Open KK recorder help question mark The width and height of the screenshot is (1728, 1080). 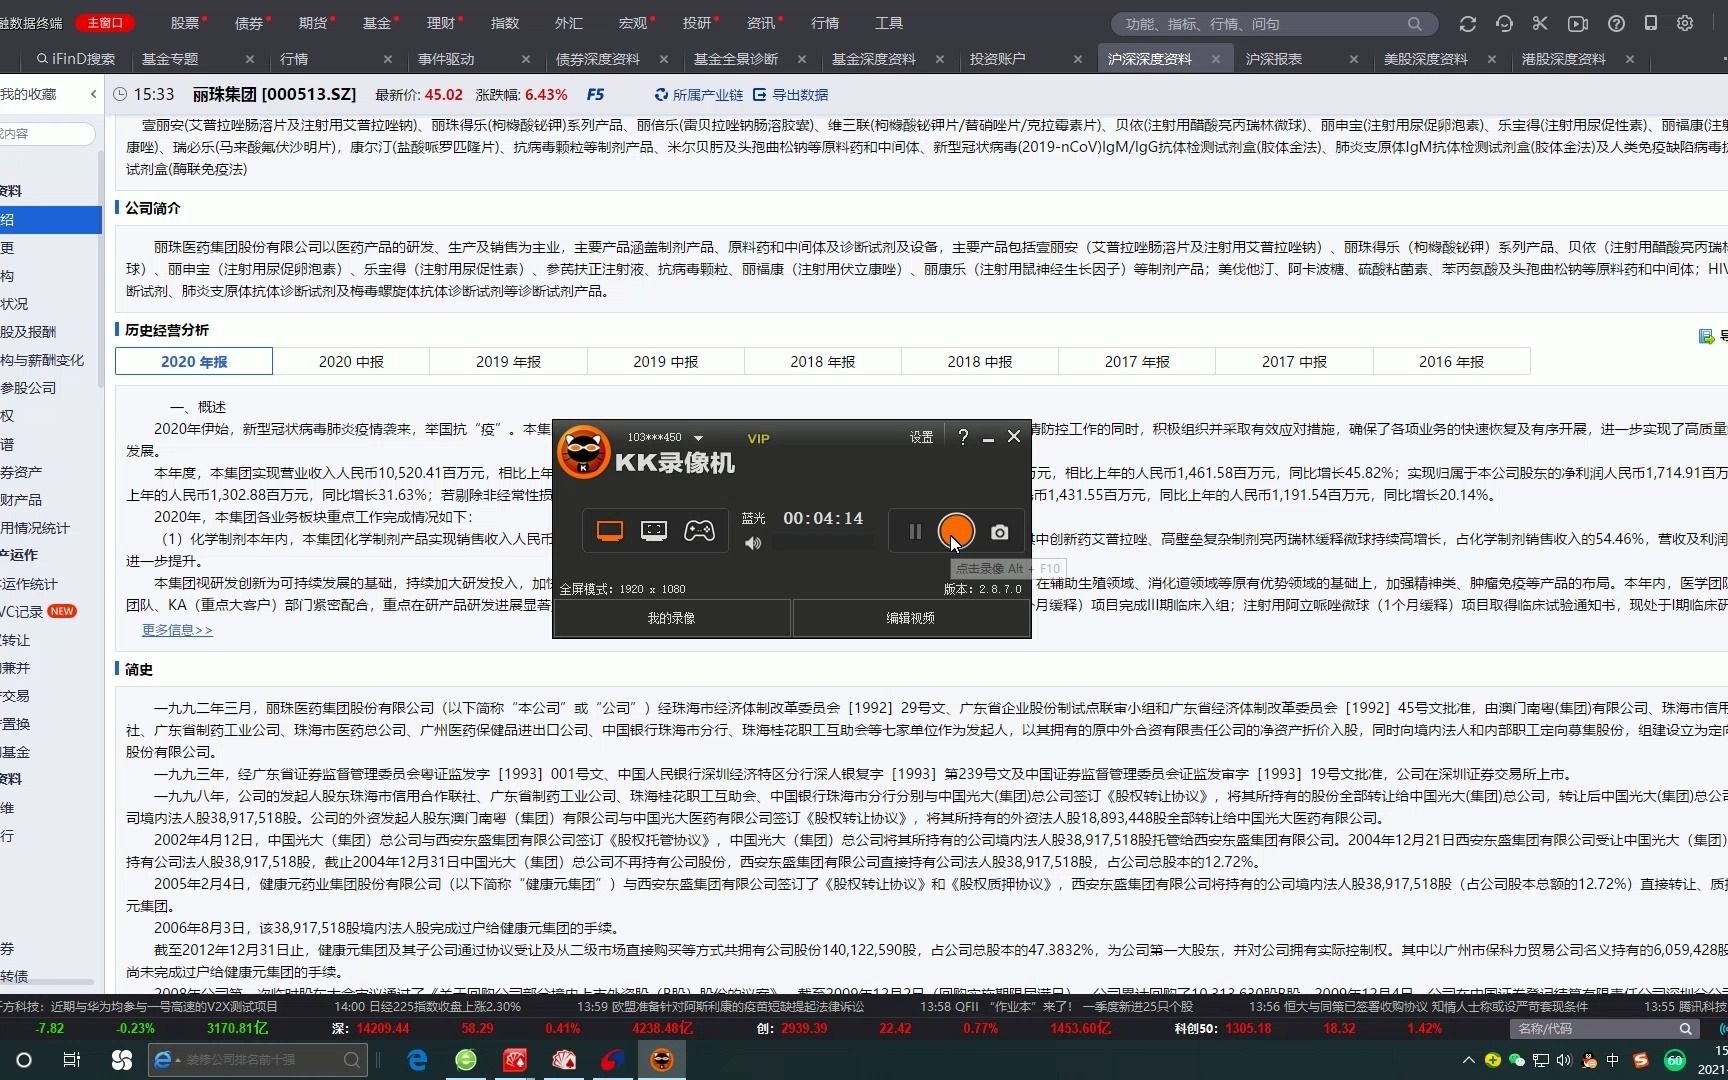[x=963, y=437]
